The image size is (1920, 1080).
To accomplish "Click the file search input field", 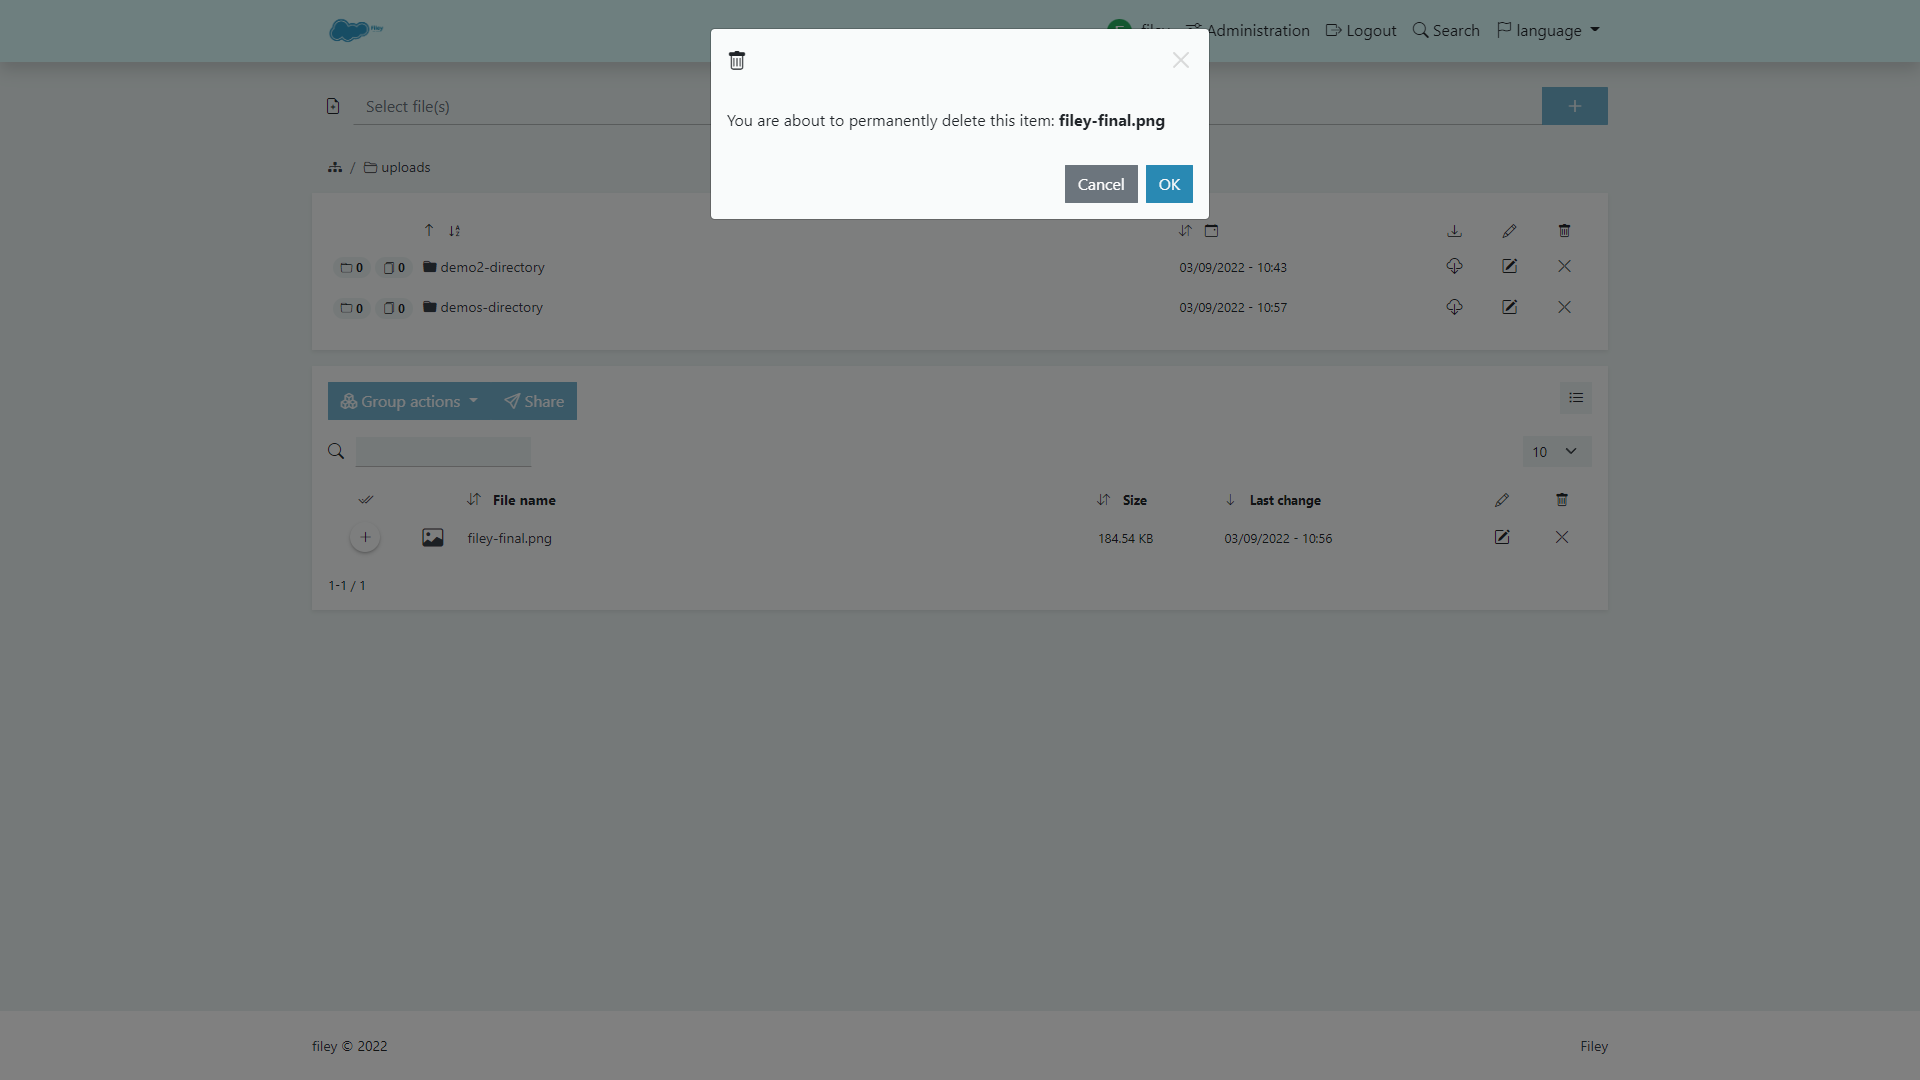I will 443,452.
